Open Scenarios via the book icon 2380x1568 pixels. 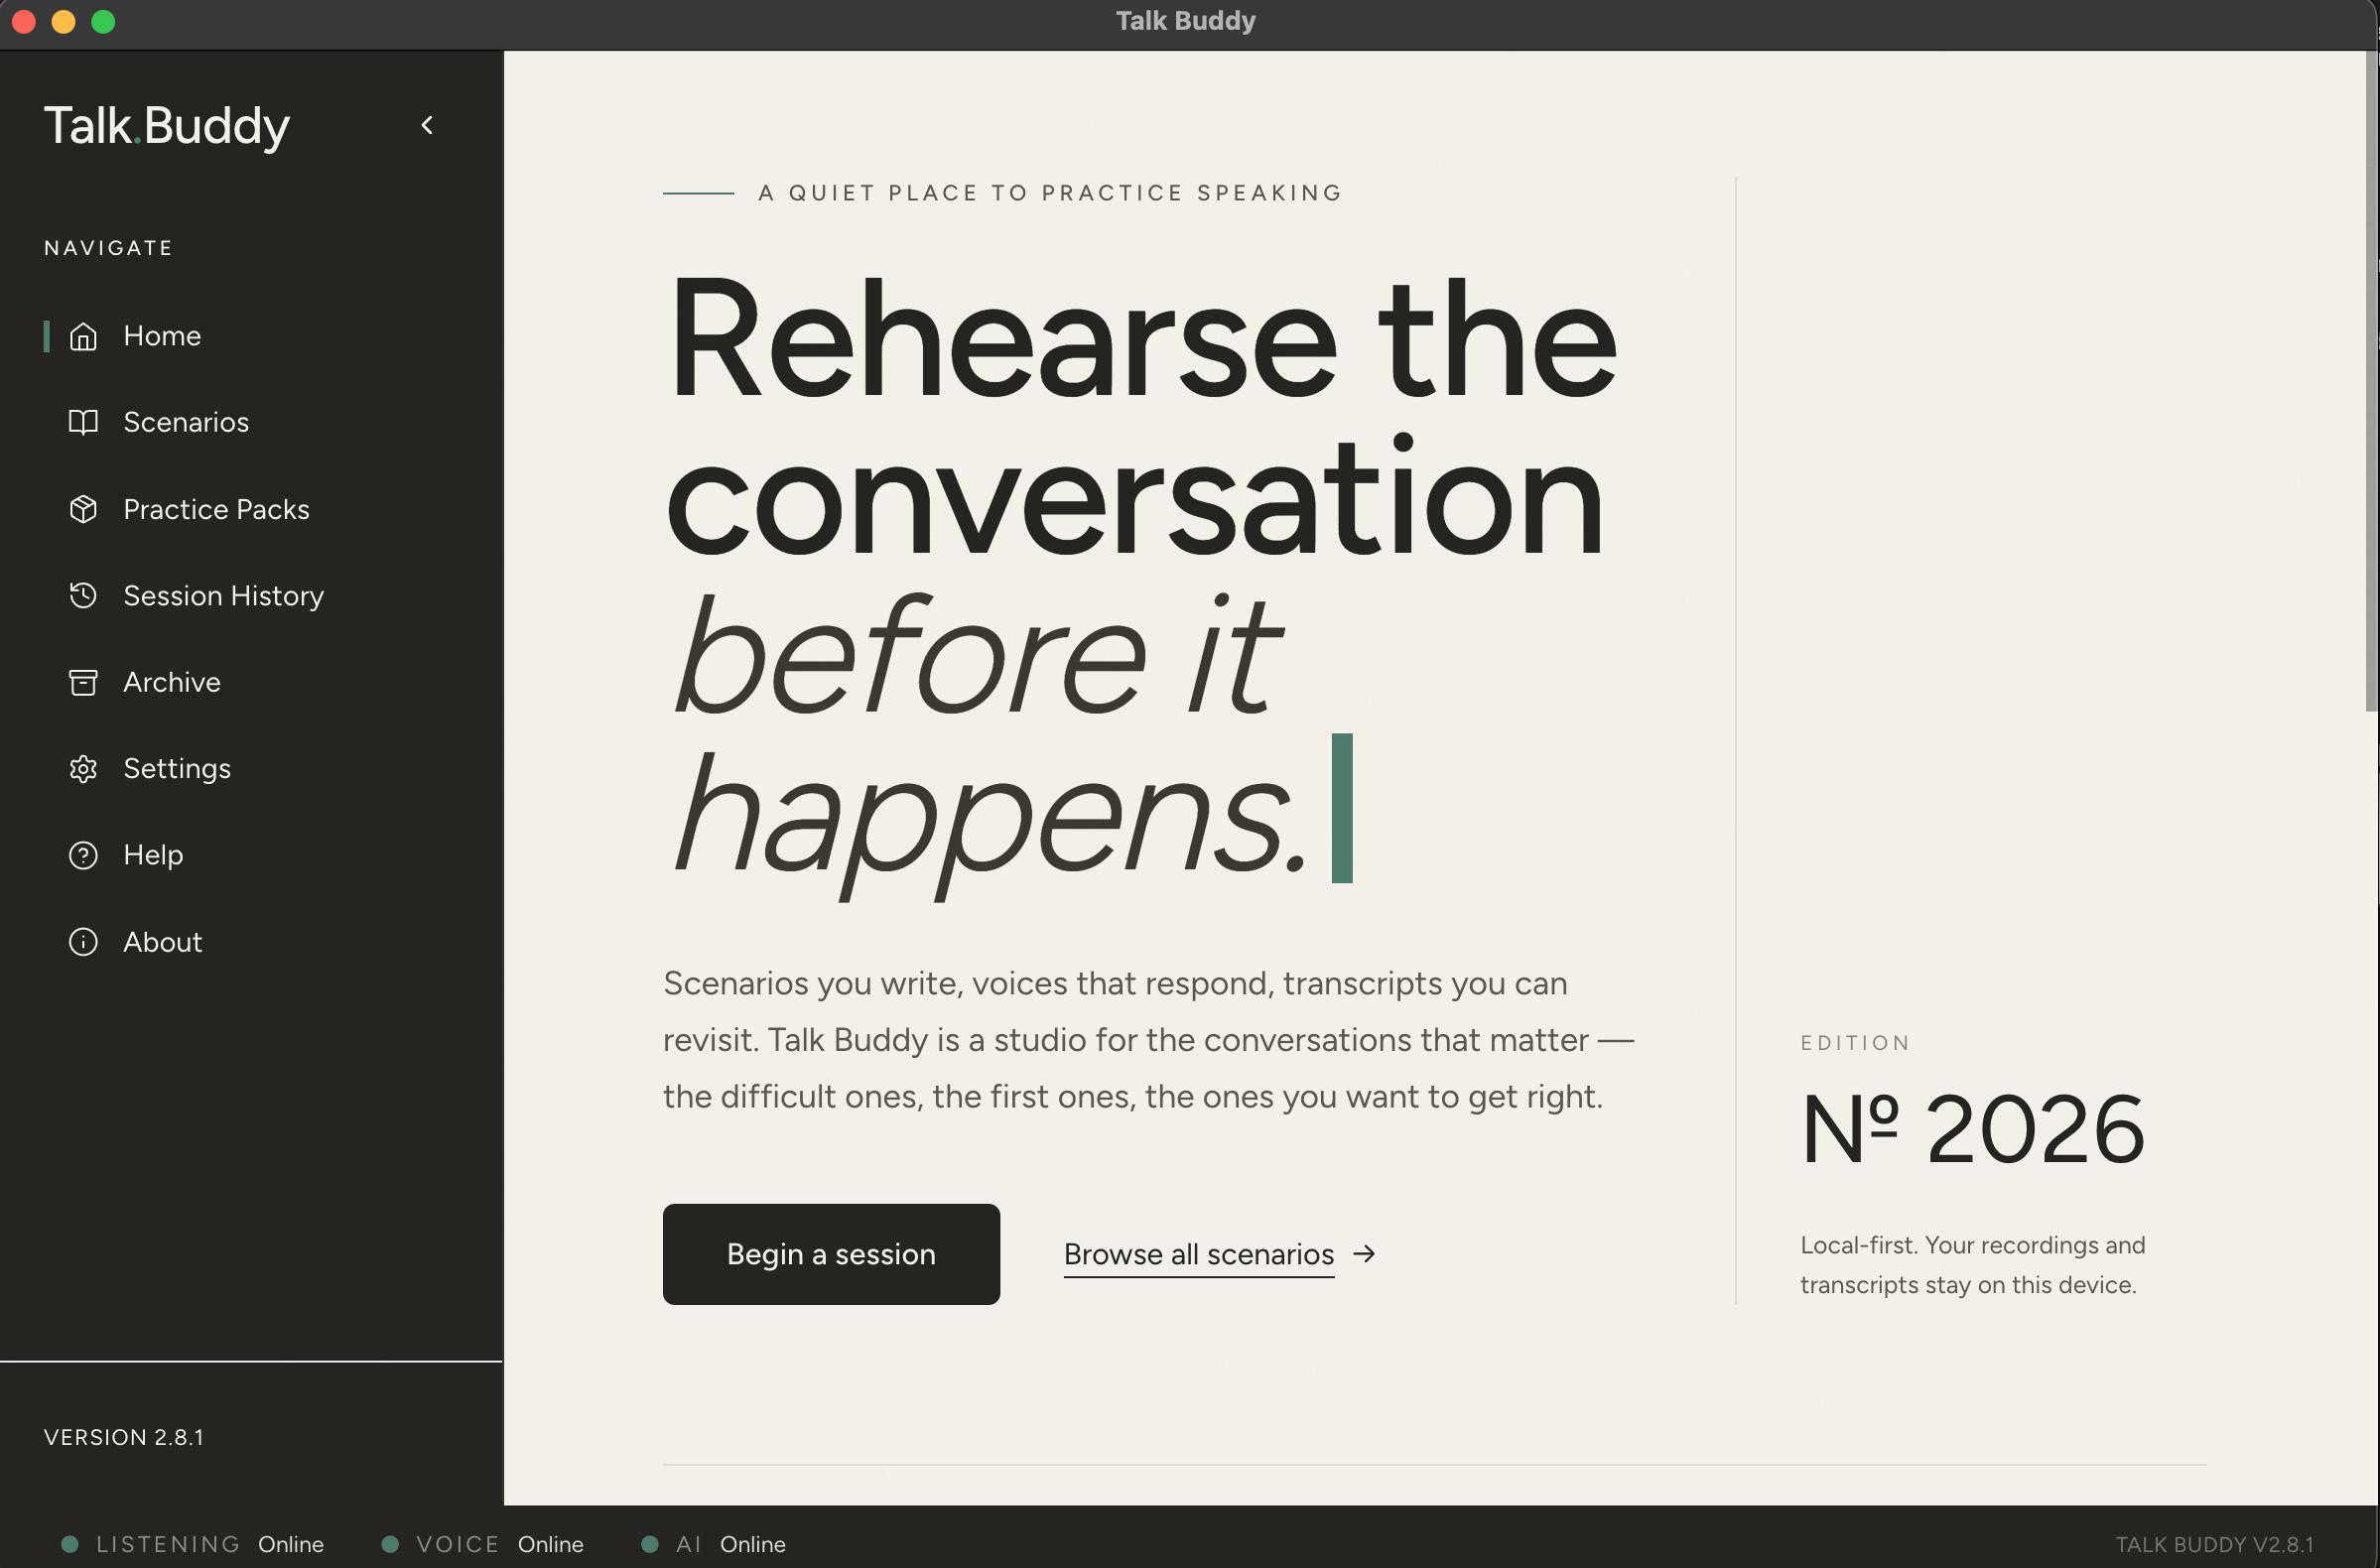pos(84,422)
